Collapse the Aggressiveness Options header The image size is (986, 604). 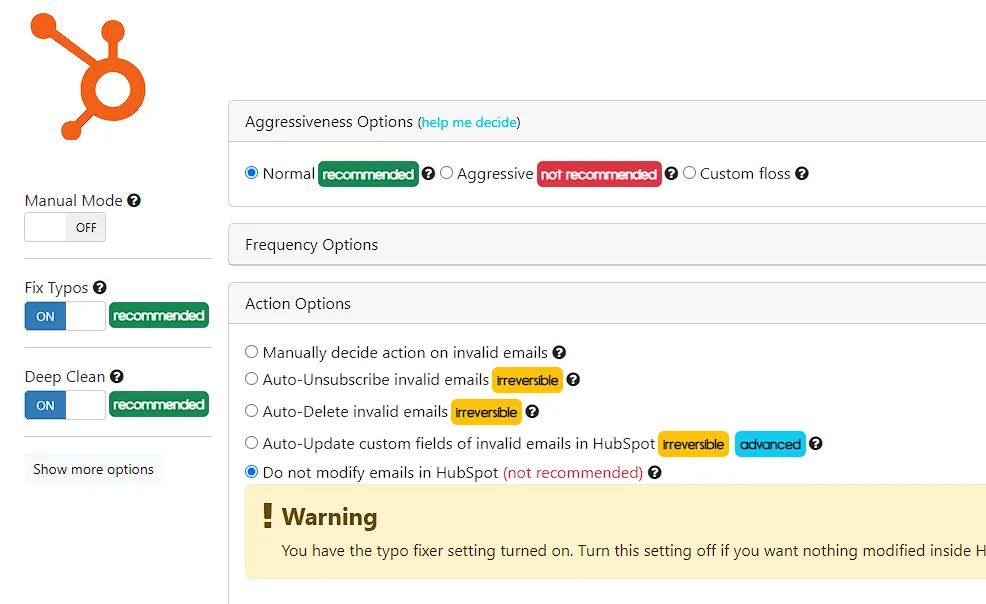pos(607,121)
